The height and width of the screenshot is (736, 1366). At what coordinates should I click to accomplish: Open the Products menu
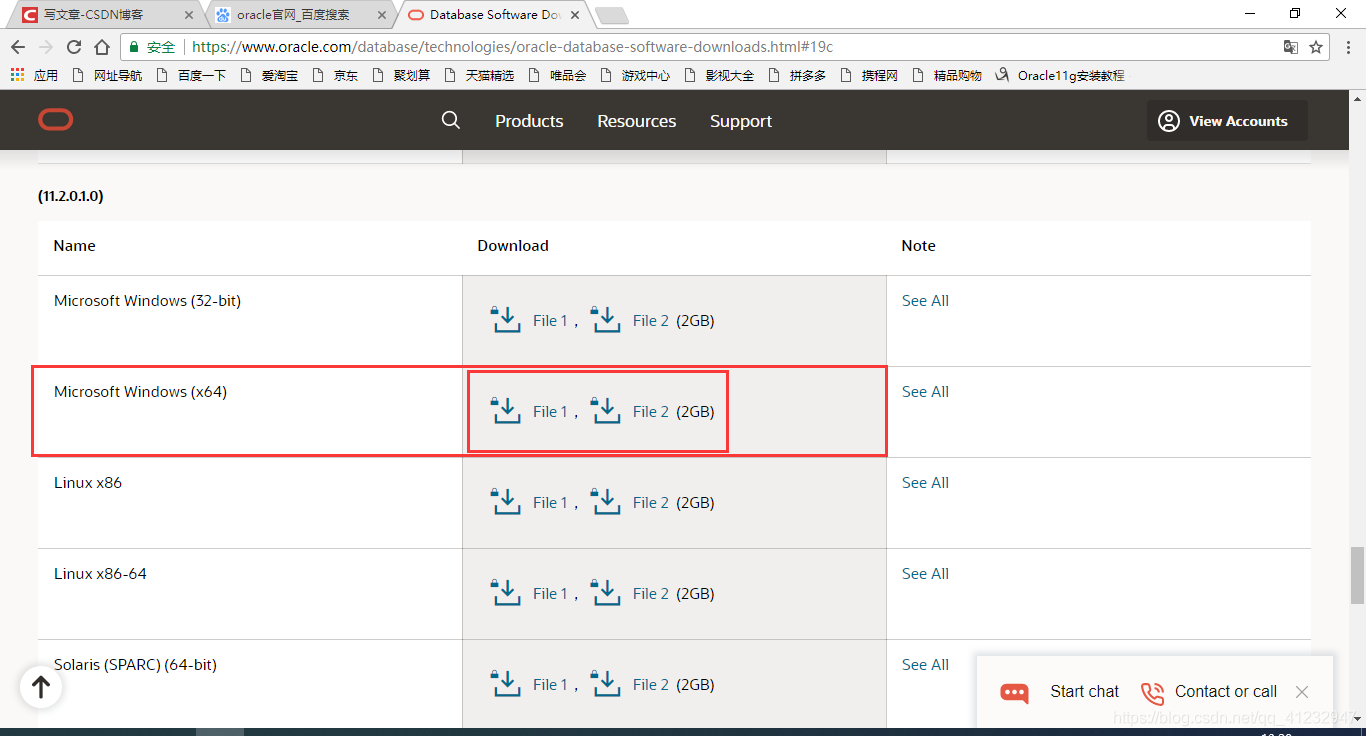coord(529,121)
